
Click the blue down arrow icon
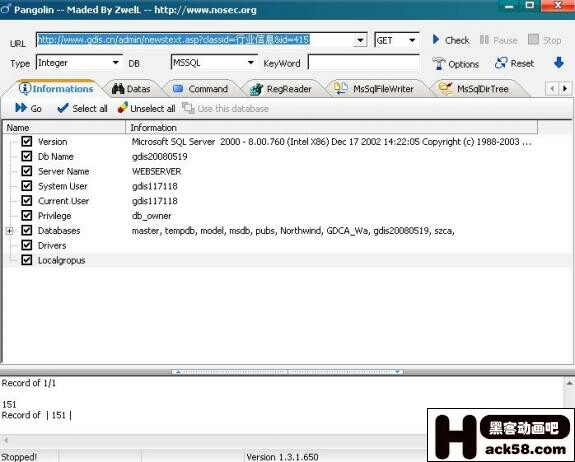[558, 63]
